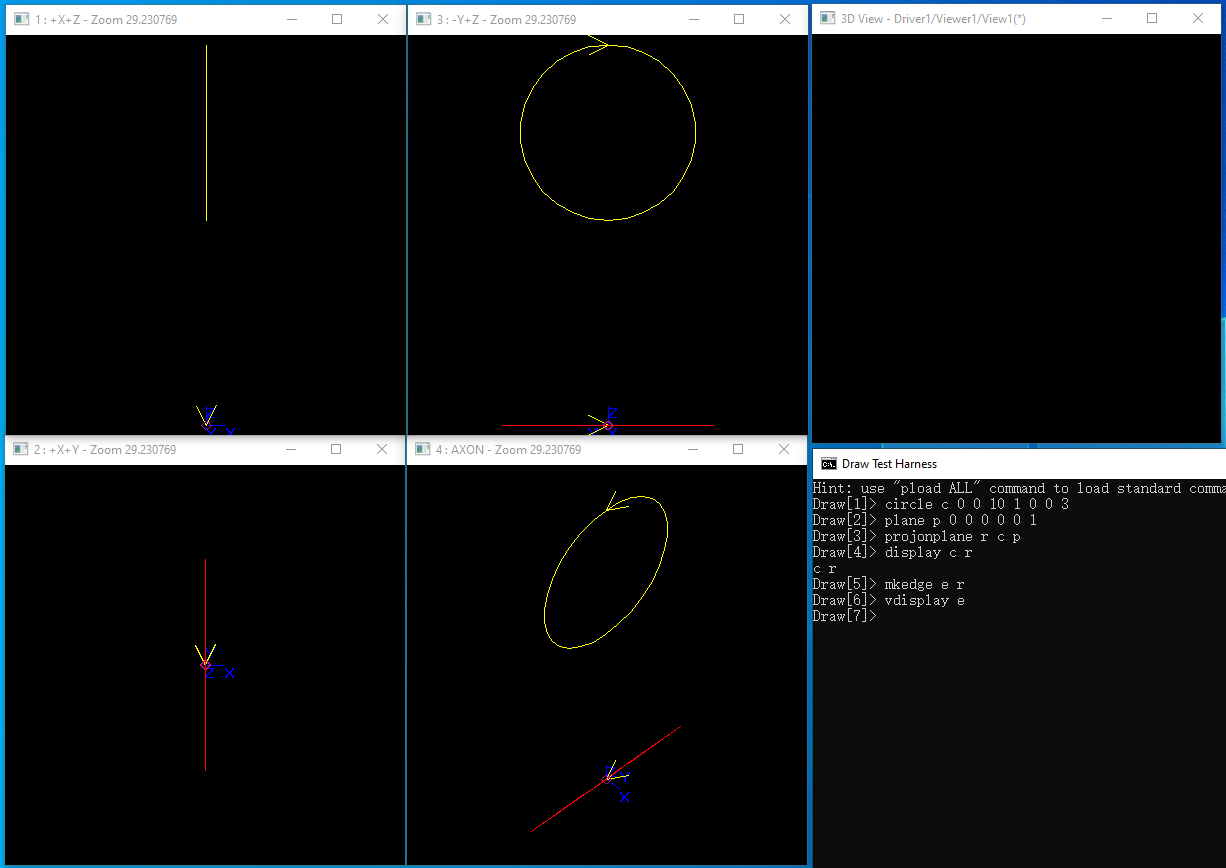Open the system menu icon of -Y+Z view
The height and width of the screenshot is (868, 1226).
pyautogui.click(x=422, y=19)
